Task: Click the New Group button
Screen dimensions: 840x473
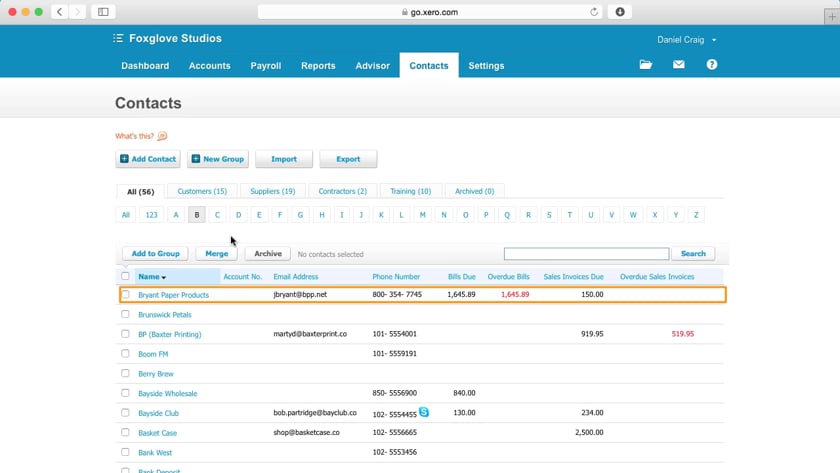Action: [x=218, y=159]
